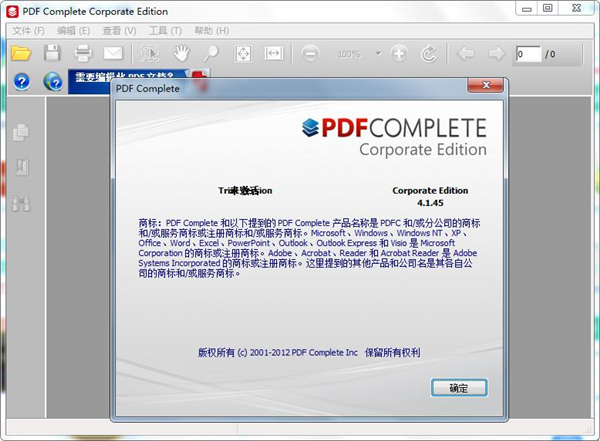
Task: Fit page to window icon
Action: point(243,54)
